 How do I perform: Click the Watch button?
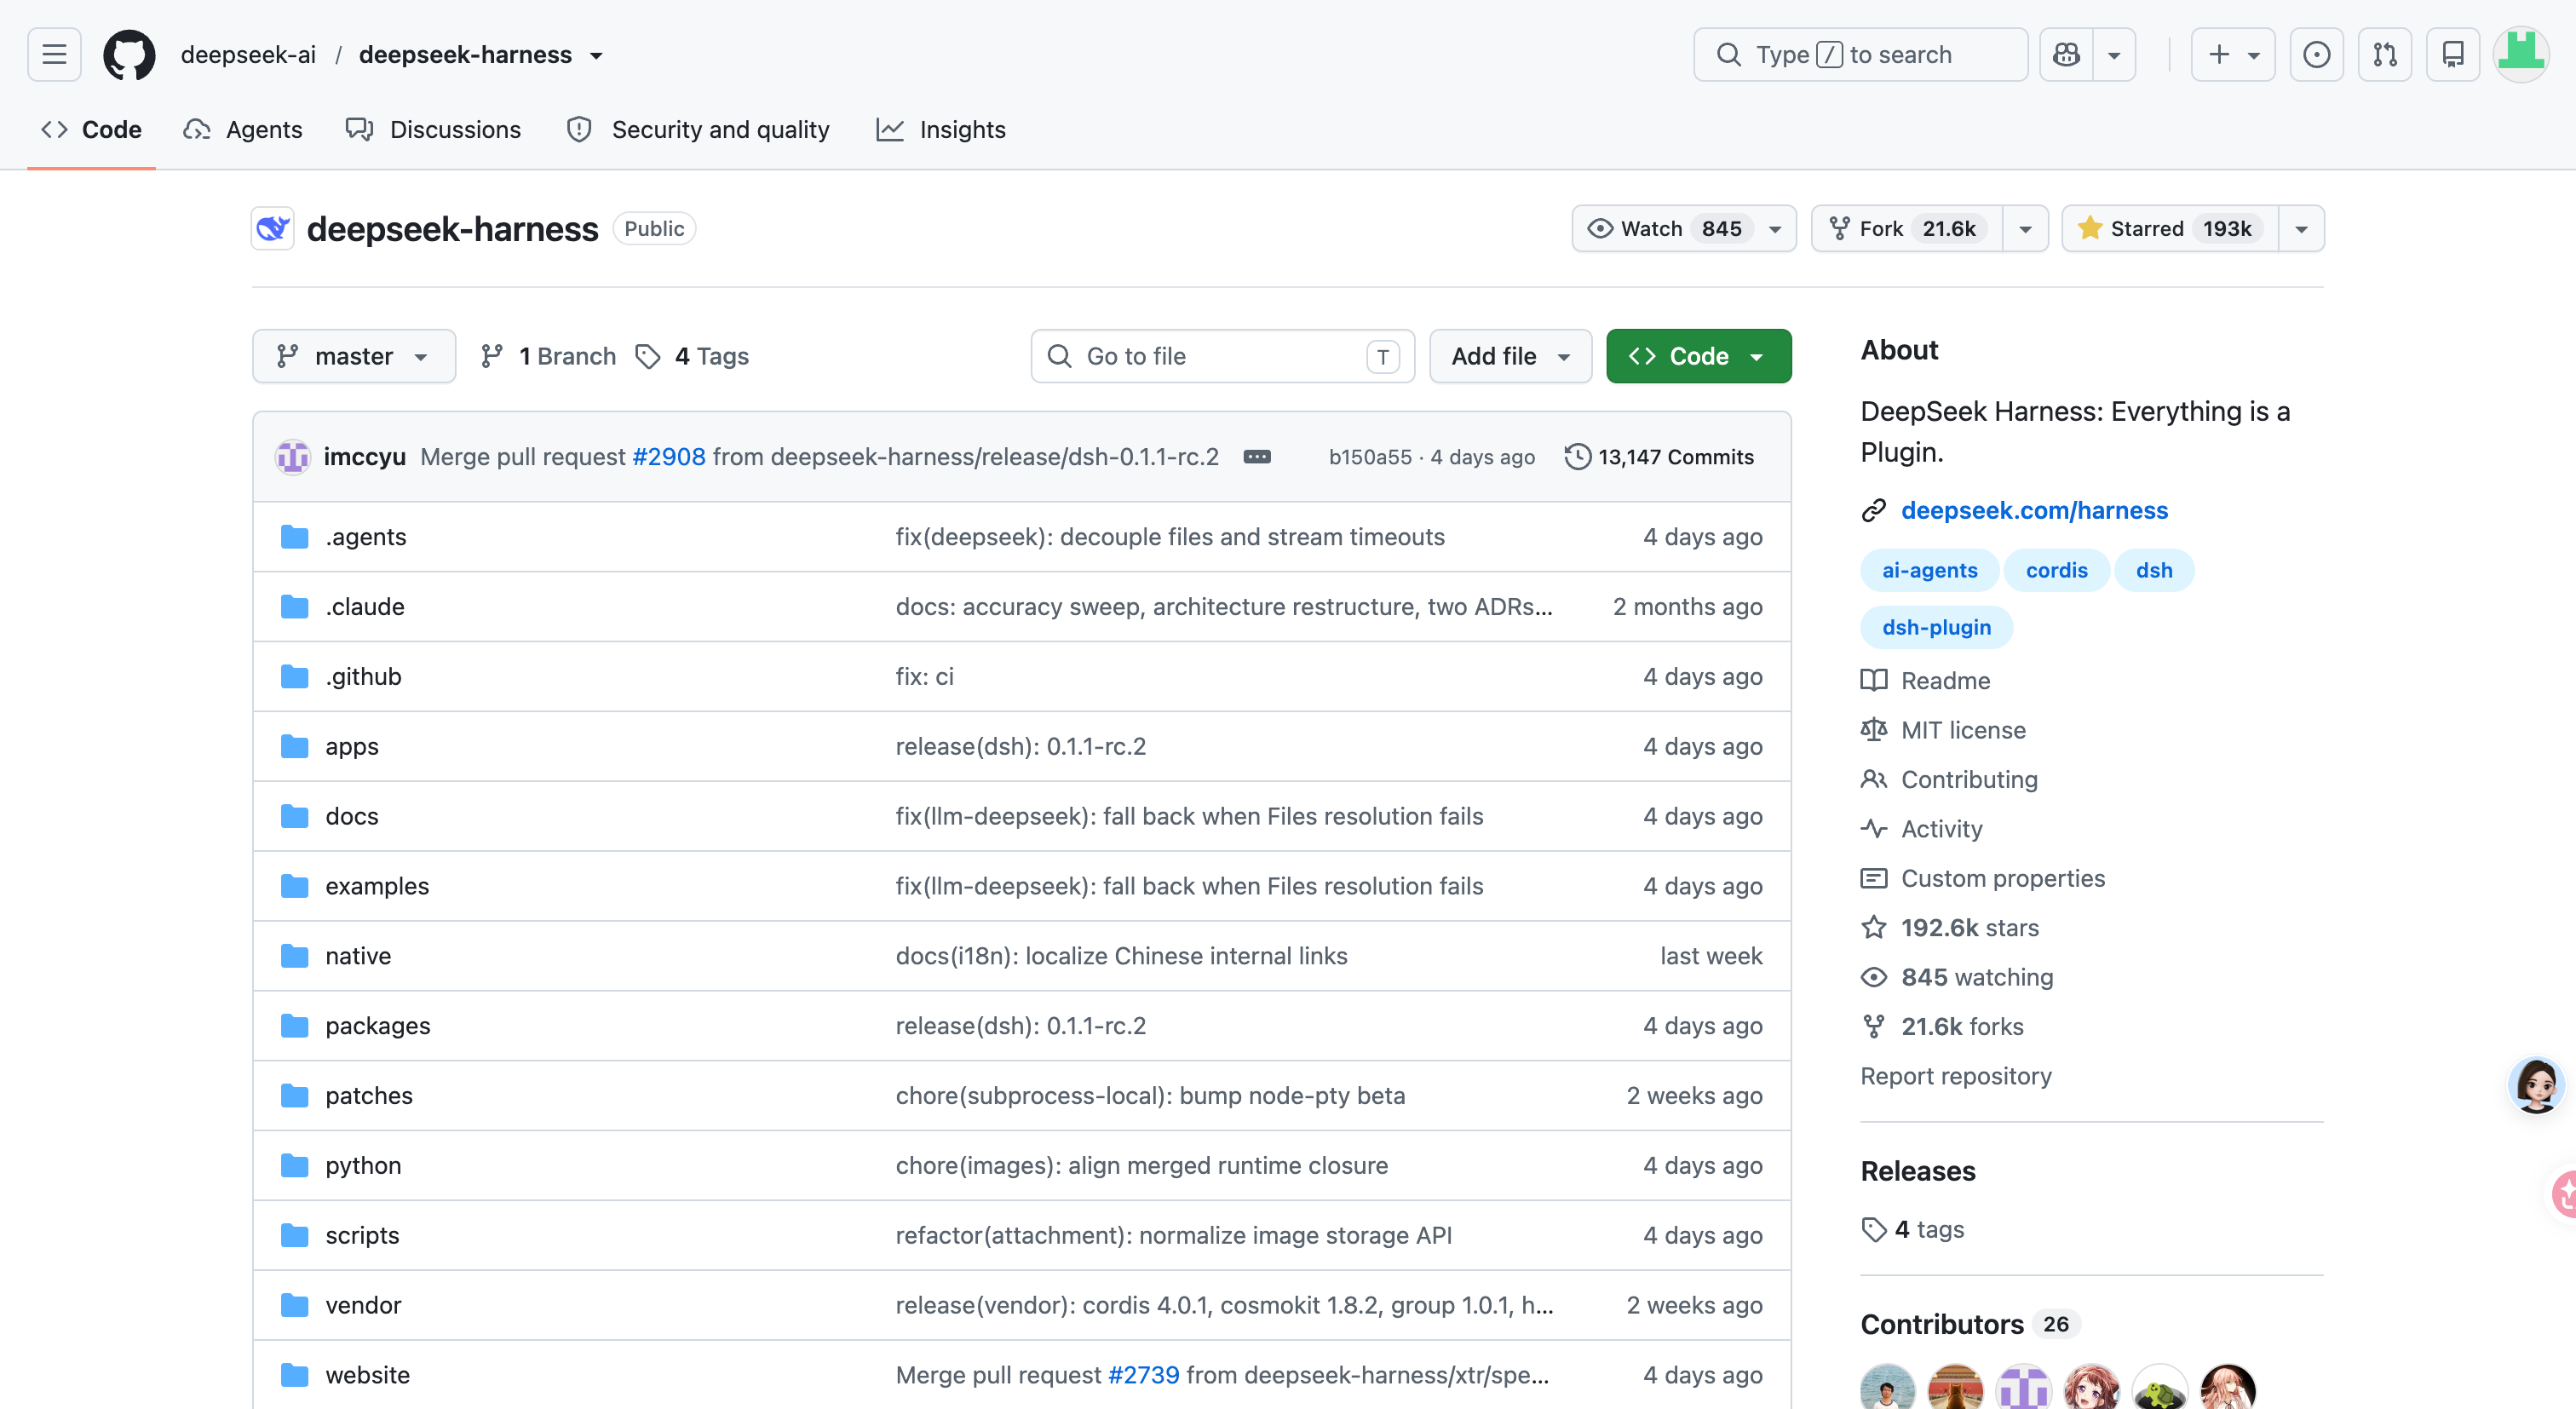tap(1684, 228)
